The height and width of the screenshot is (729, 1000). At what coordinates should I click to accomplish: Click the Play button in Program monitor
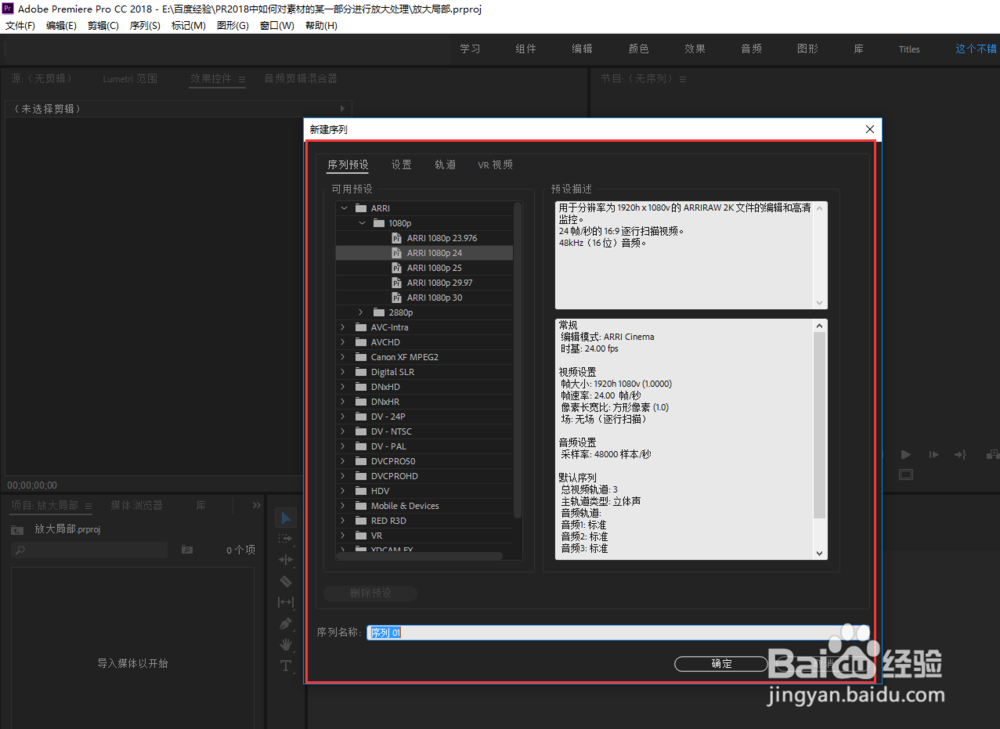point(906,455)
